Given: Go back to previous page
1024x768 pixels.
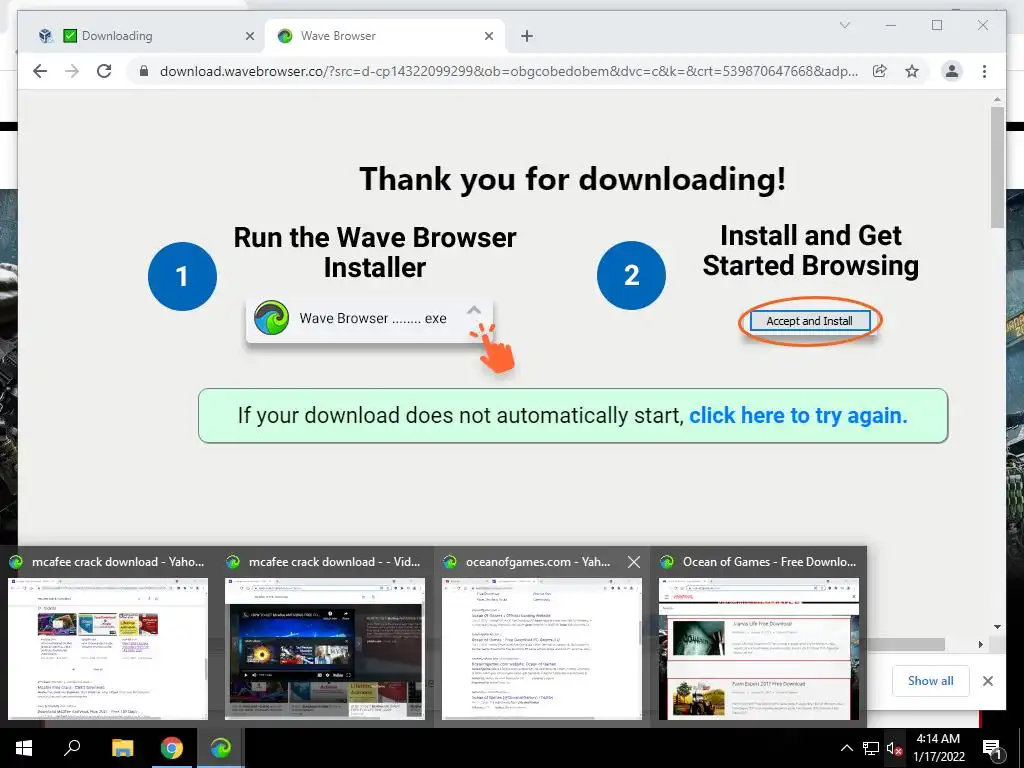Looking at the screenshot, I should click(40, 71).
